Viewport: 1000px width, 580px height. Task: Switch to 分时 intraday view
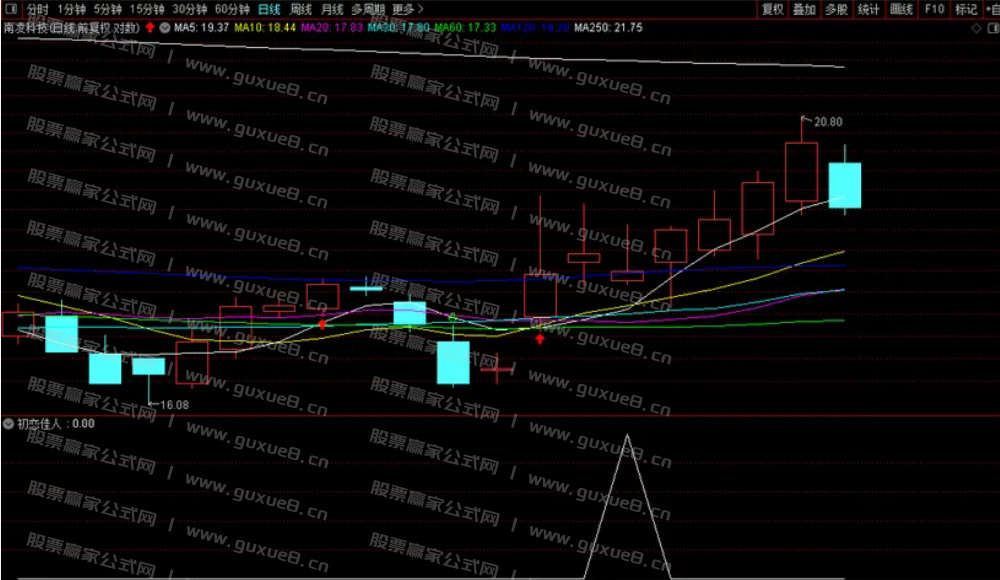click(36, 8)
